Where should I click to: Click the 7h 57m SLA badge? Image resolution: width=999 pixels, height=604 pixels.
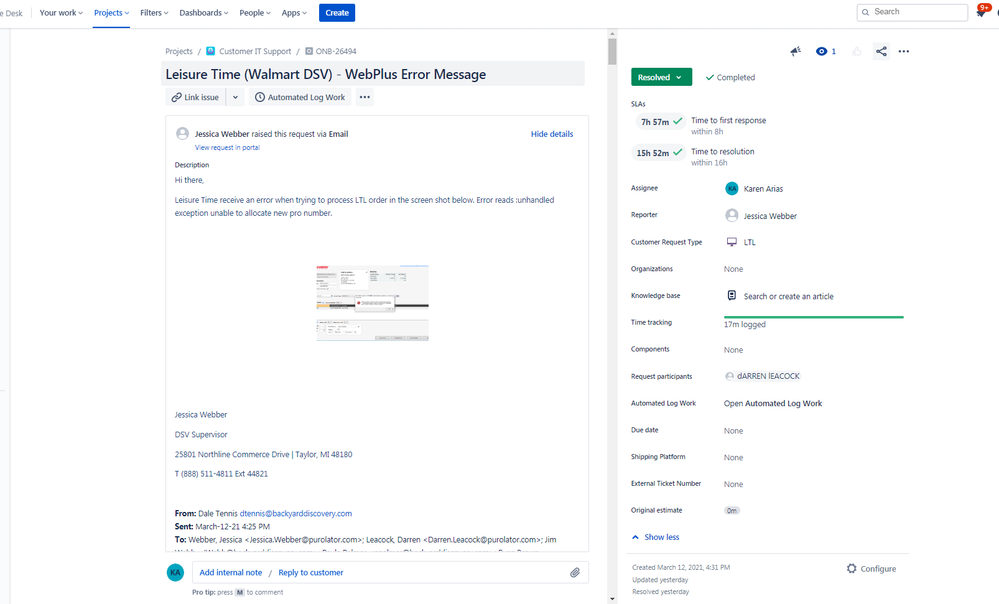tap(660, 121)
